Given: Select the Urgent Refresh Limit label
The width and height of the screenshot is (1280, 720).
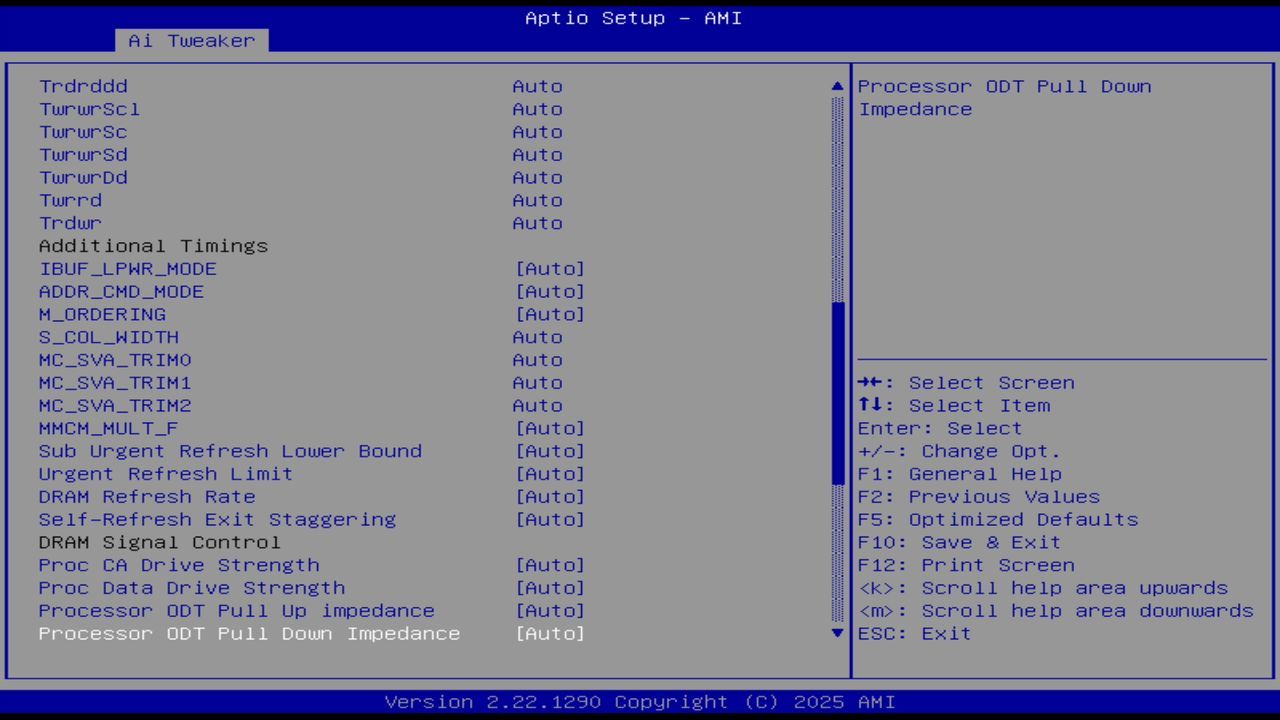Looking at the screenshot, I should pos(166,475).
